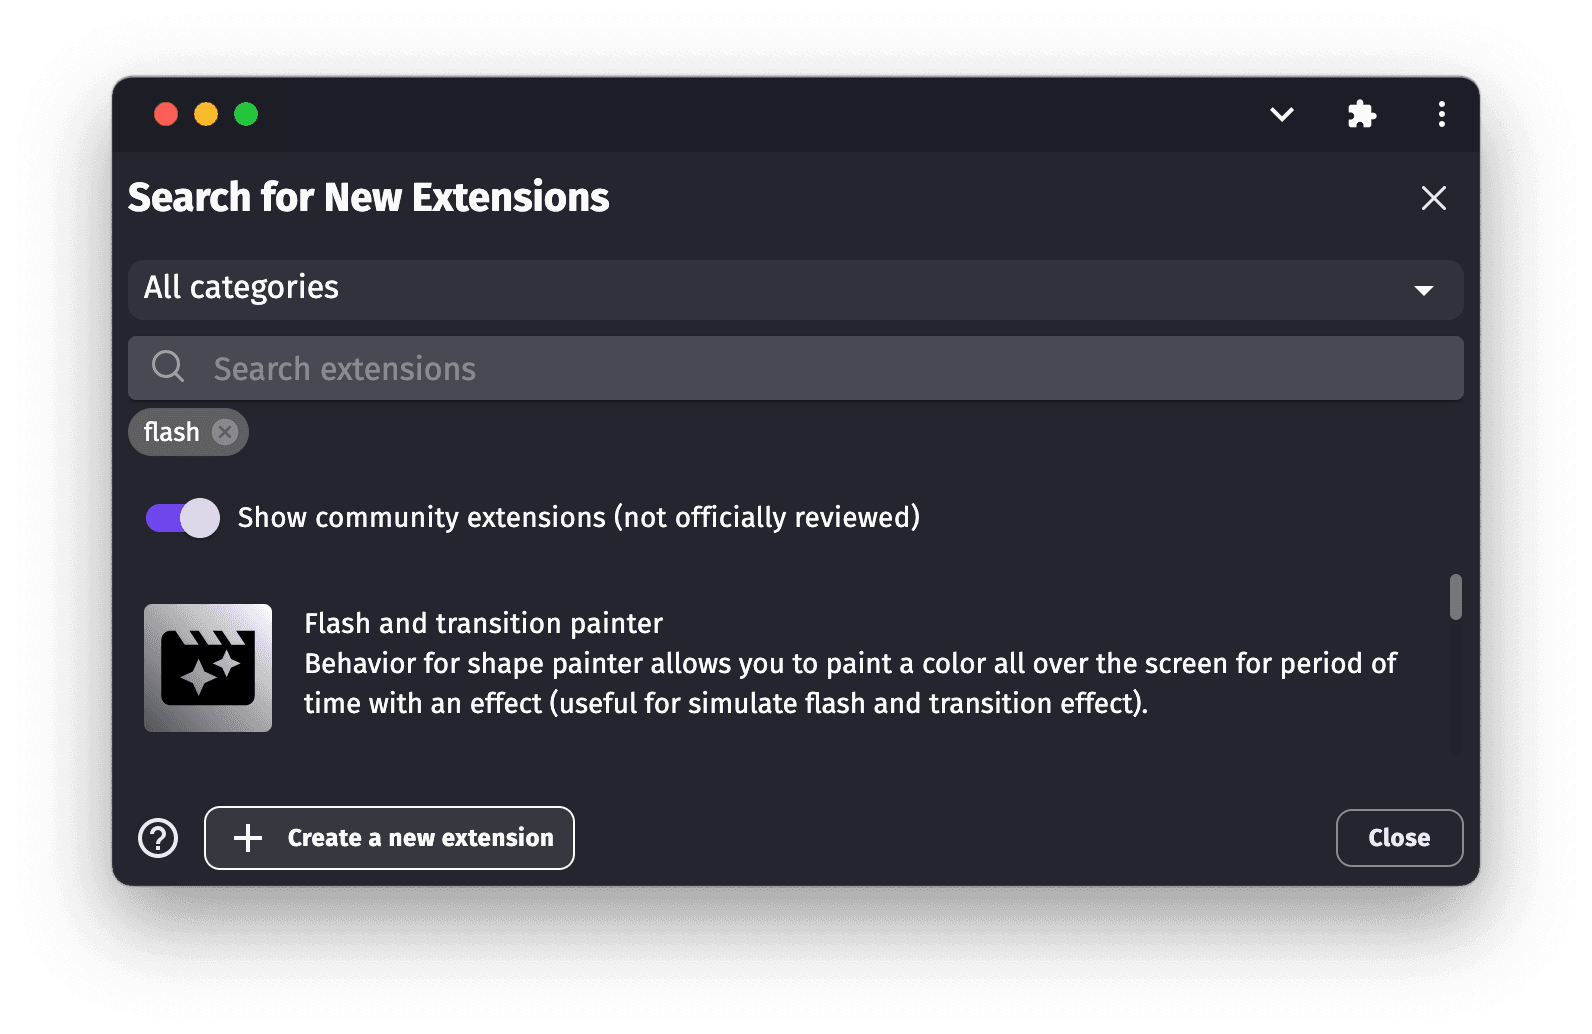This screenshot has height=1034, width=1592.
Task: Click the Flash and transition painter thumbnail
Action: coord(208,668)
